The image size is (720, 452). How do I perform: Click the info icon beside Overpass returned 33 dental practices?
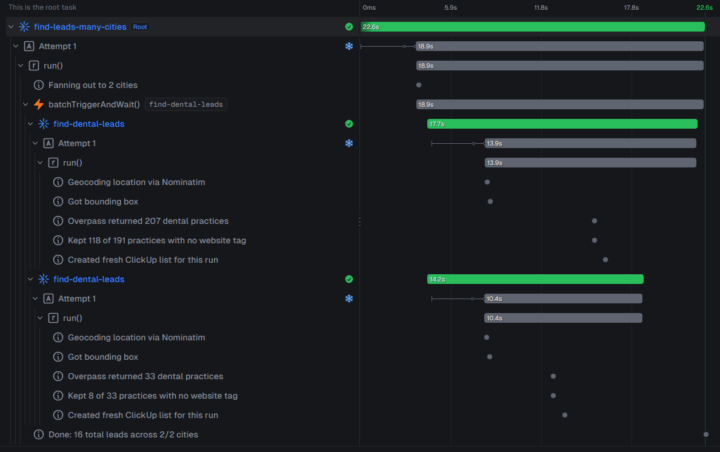(58, 376)
